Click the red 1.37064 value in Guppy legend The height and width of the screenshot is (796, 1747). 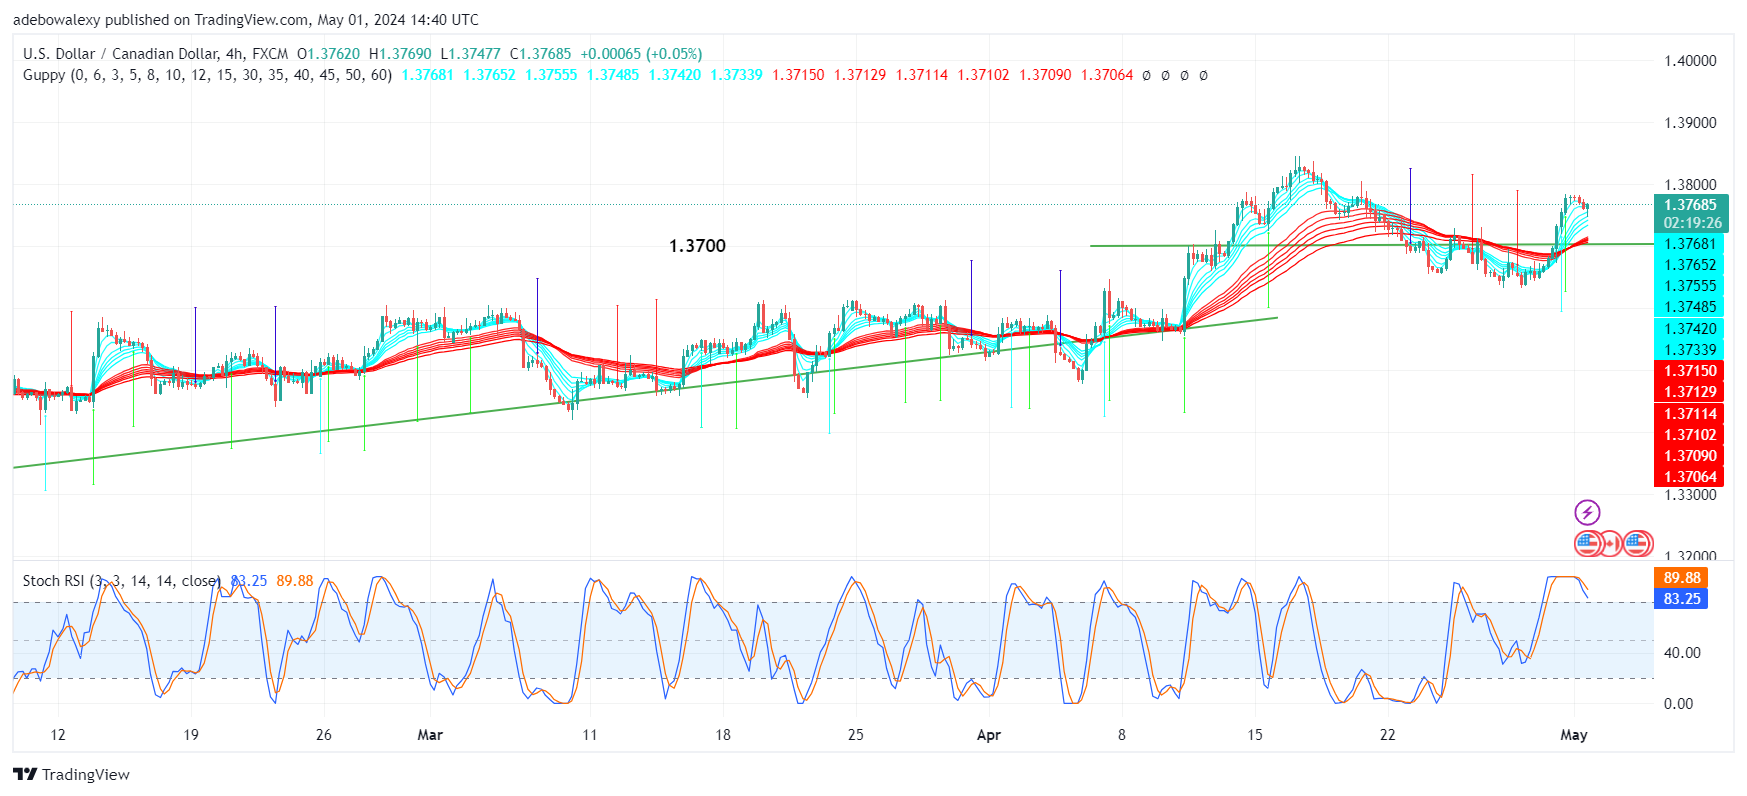click(x=1107, y=75)
